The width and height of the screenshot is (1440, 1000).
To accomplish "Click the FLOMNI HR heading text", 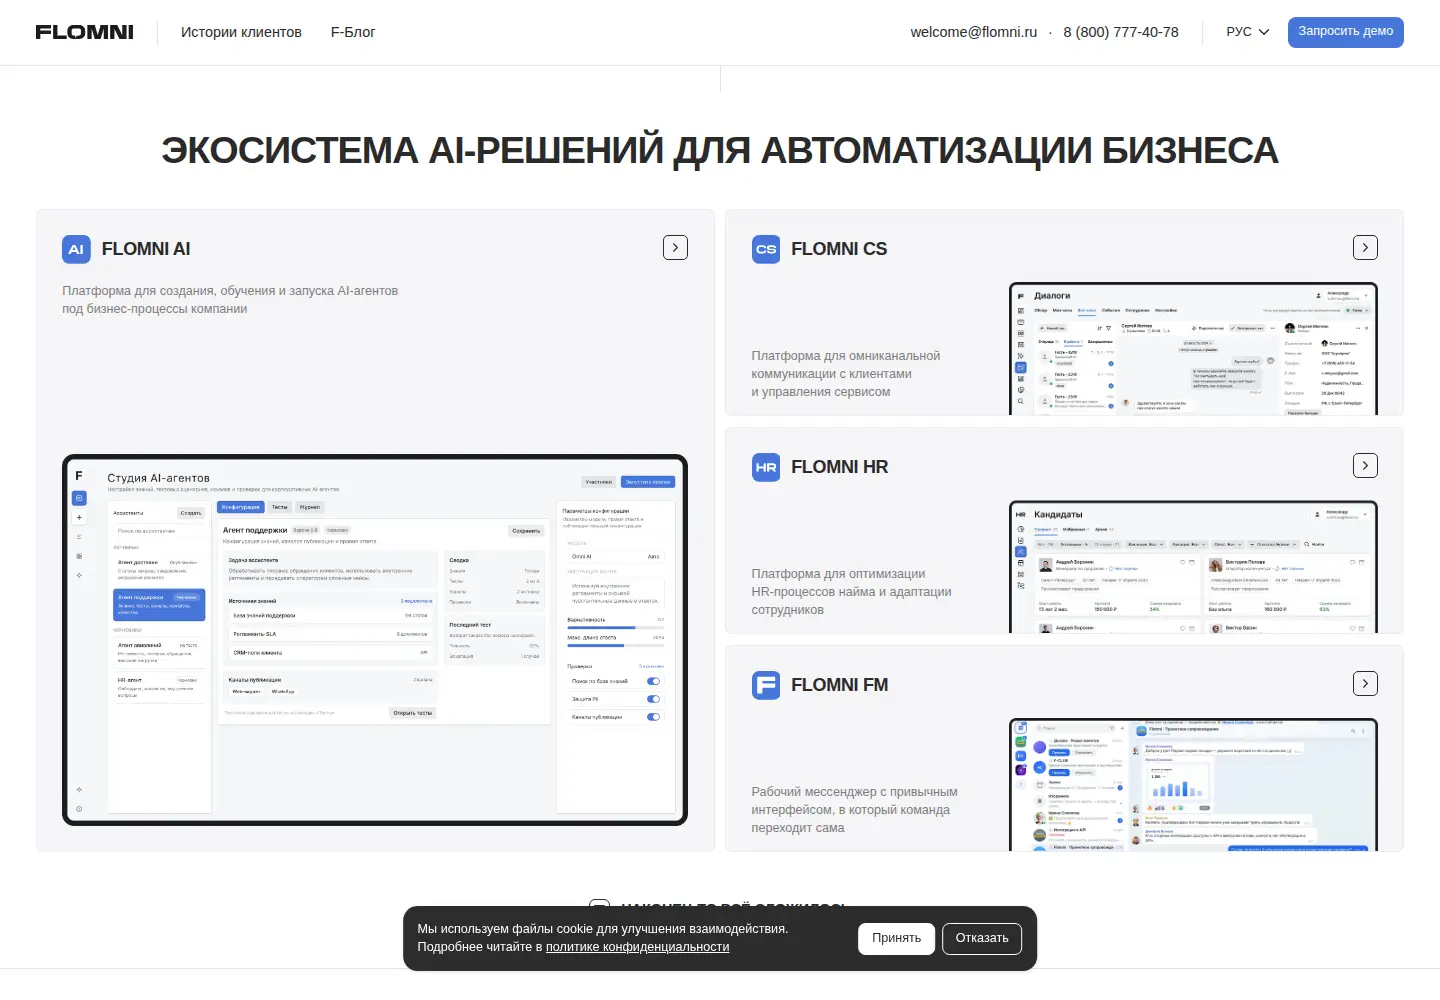I will tap(840, 467).
